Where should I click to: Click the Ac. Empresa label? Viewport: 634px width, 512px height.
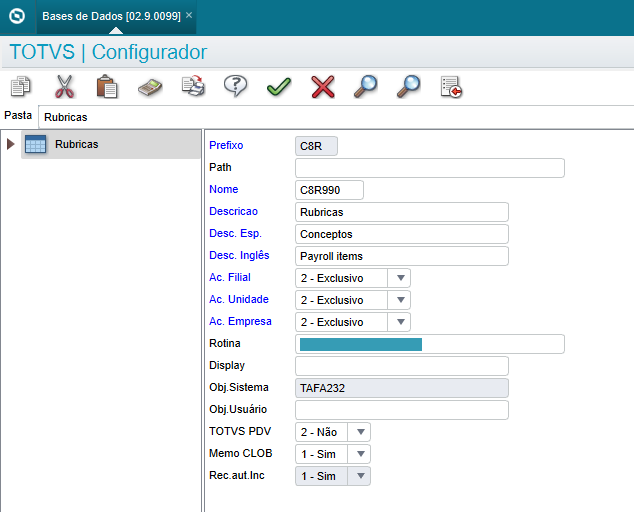click(240, 321)
